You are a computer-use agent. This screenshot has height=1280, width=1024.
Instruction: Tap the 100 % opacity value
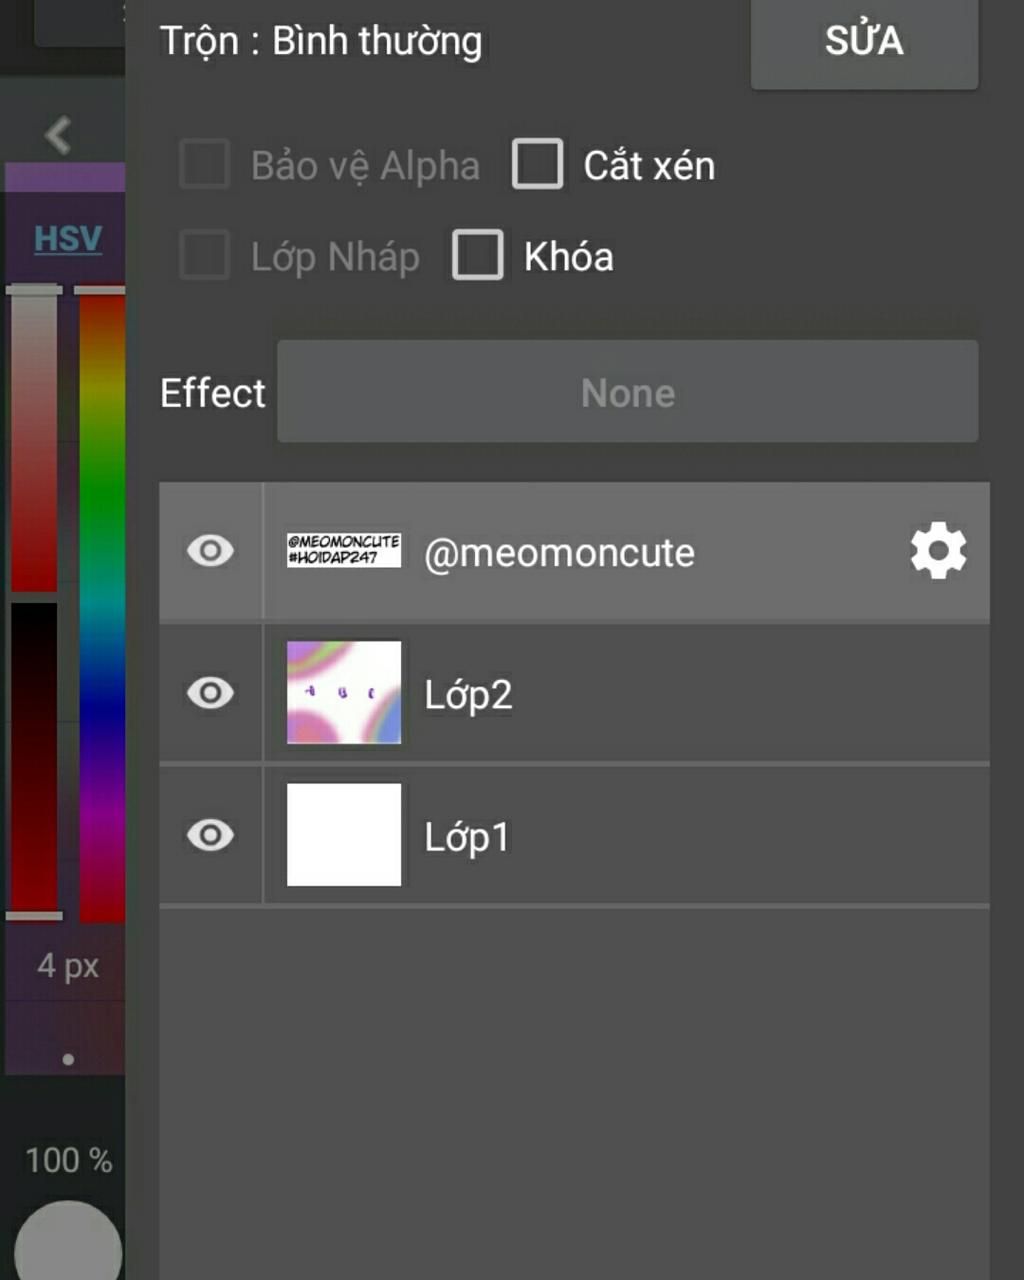[x=68, y=1160]
